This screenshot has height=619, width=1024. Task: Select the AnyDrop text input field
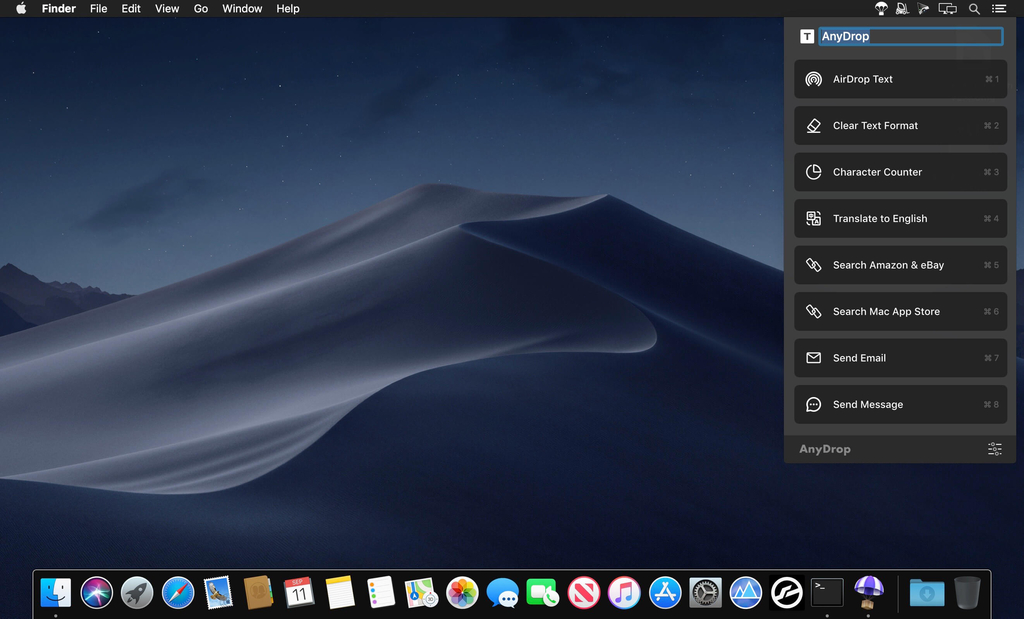pyautogui.click(x=910, y=37)
